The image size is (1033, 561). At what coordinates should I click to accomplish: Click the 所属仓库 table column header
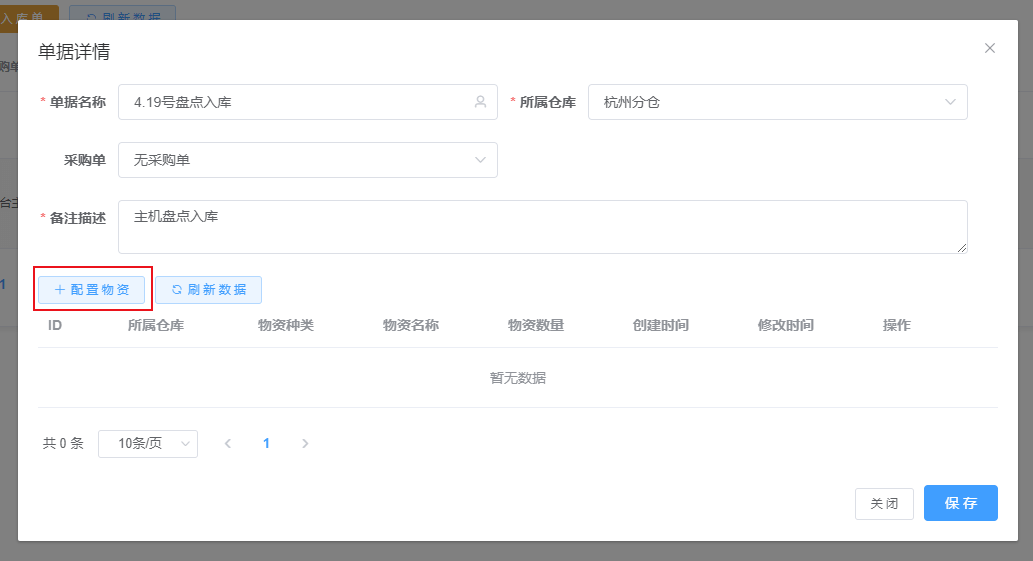[x=155, y=325]
